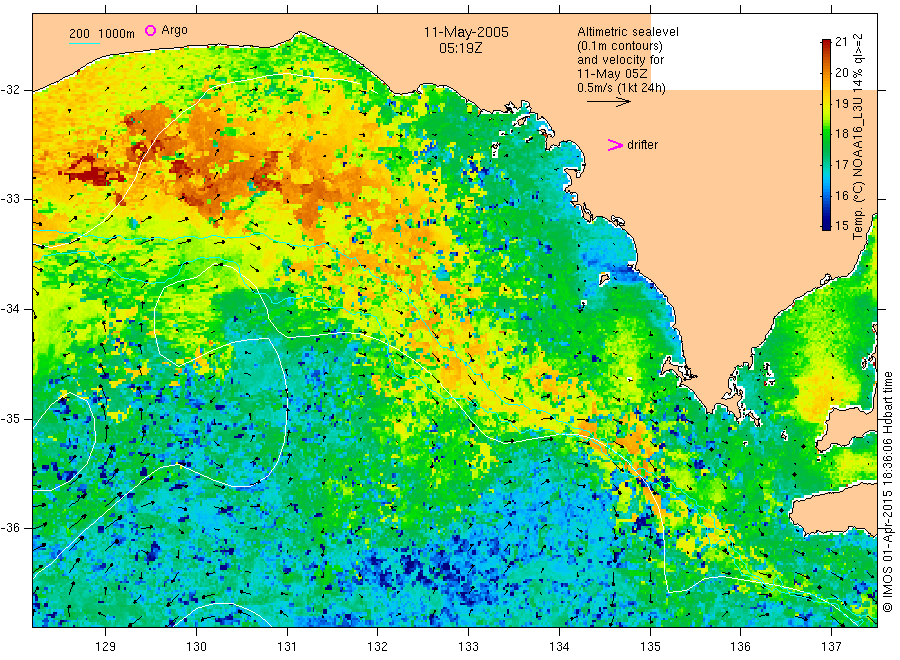This screenshot has height=660, width=900.
Task: Click the date label 11-May-2005
Action: pos(466,32)
